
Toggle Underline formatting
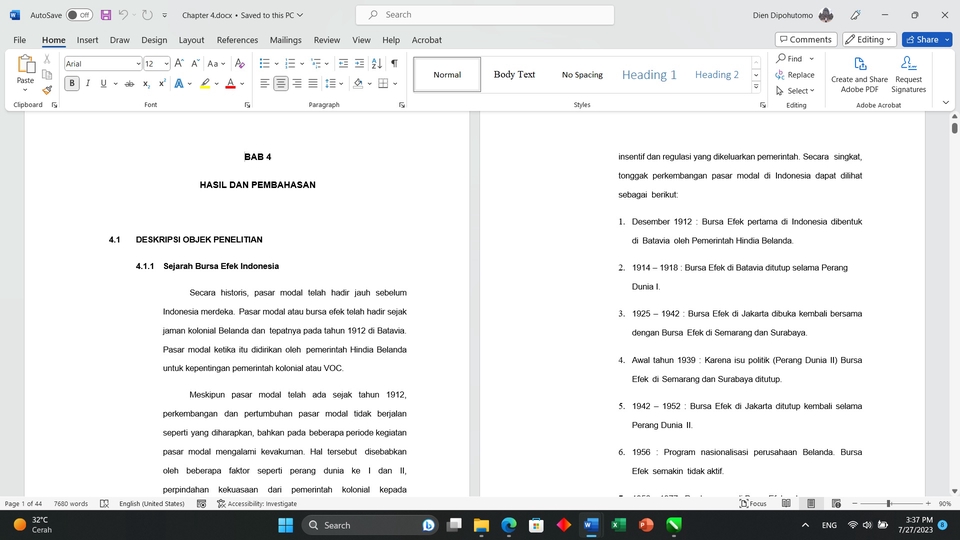click(103, 83)
